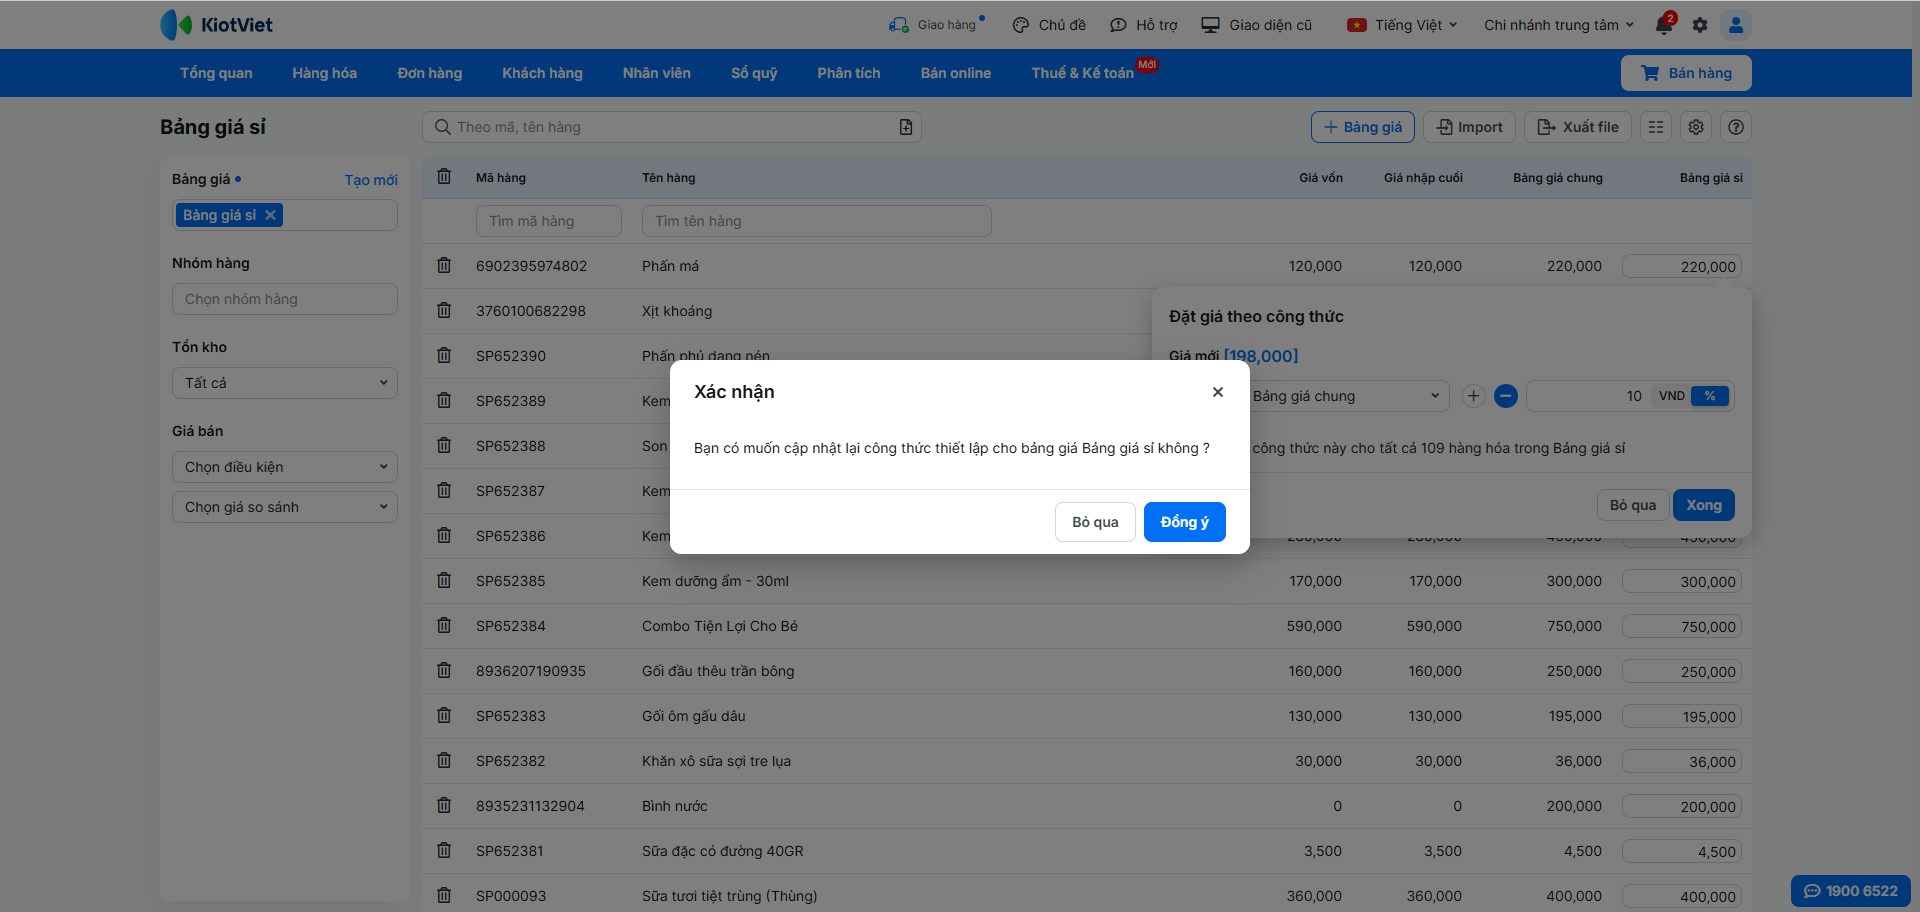Delete row SP652384 Combo Tiện Lợi

[x=444, y=625]
